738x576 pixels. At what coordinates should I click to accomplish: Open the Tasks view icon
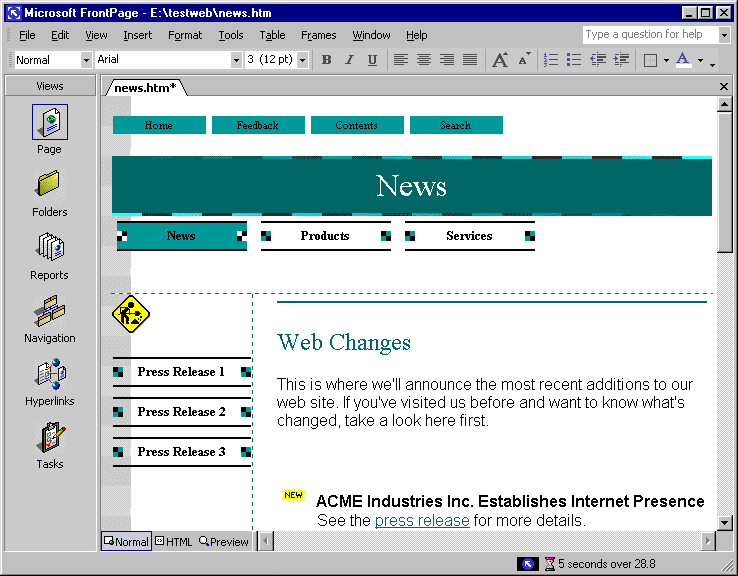click(x=50, y=438)
